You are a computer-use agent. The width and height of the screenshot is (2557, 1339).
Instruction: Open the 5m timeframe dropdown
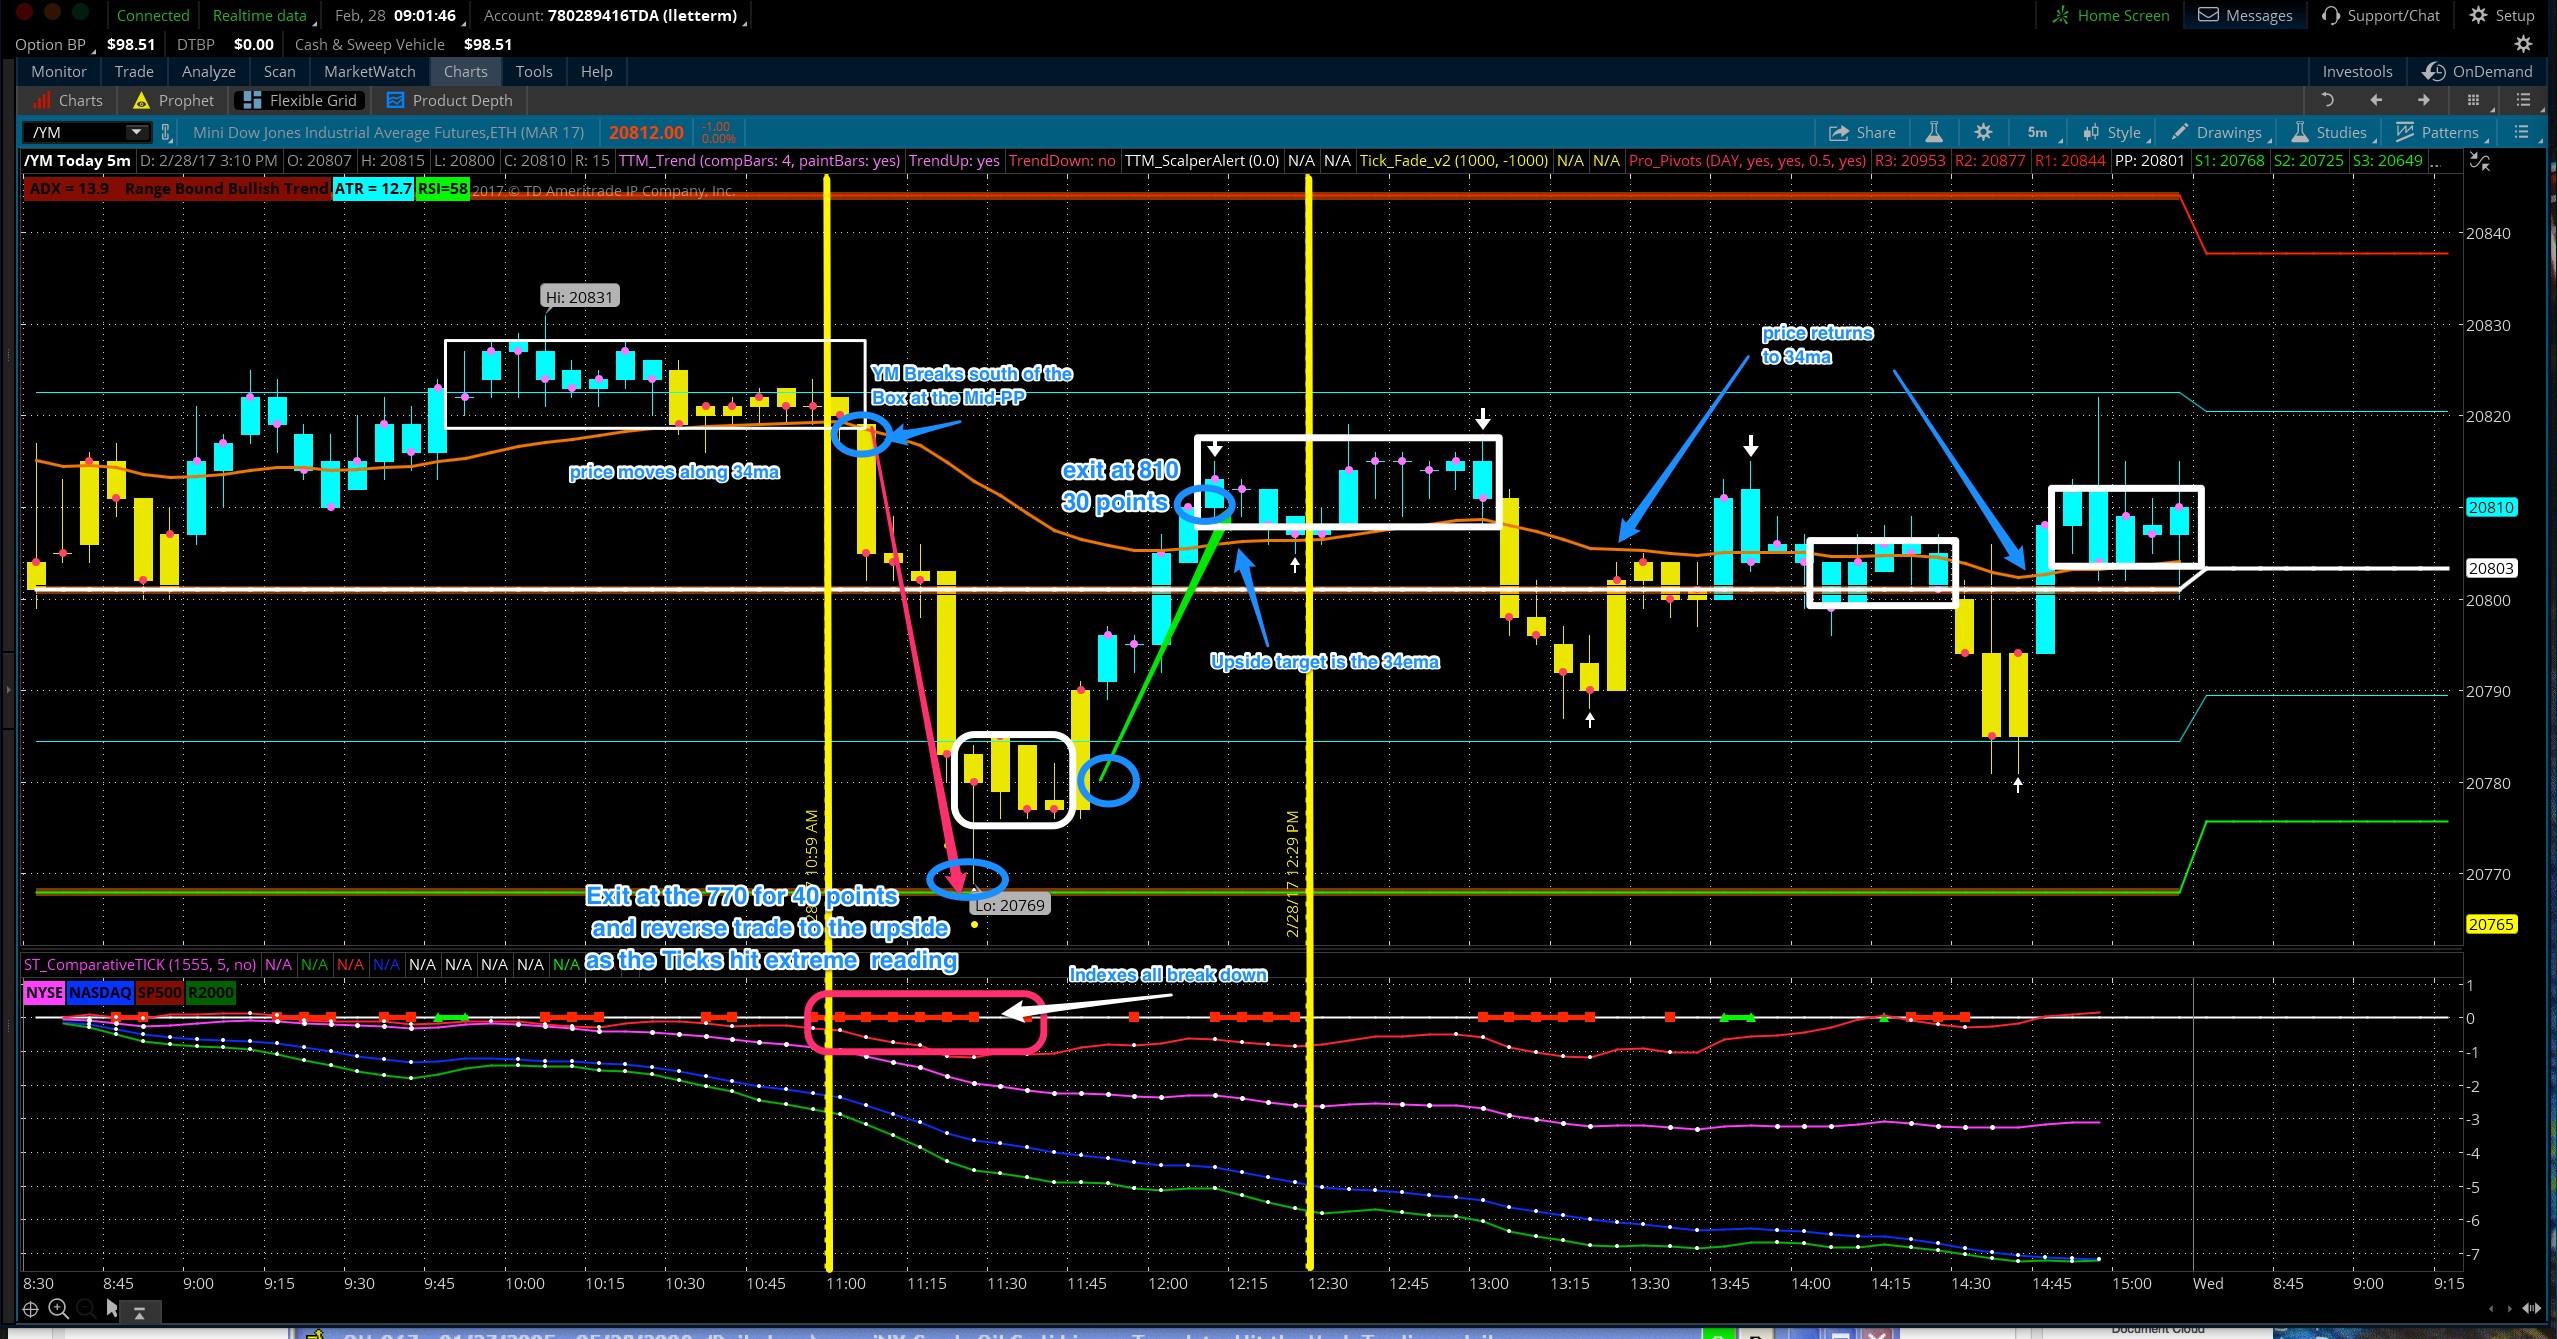[x=2036, y=132]
